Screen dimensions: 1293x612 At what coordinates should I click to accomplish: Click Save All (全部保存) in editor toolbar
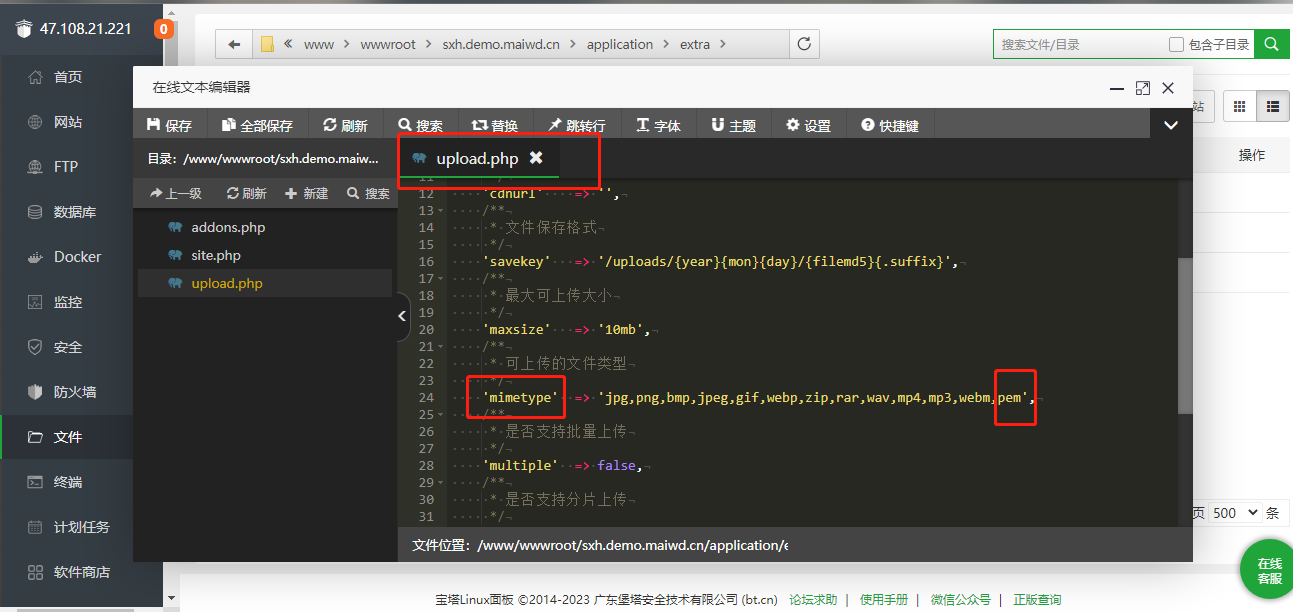[257, 125]
